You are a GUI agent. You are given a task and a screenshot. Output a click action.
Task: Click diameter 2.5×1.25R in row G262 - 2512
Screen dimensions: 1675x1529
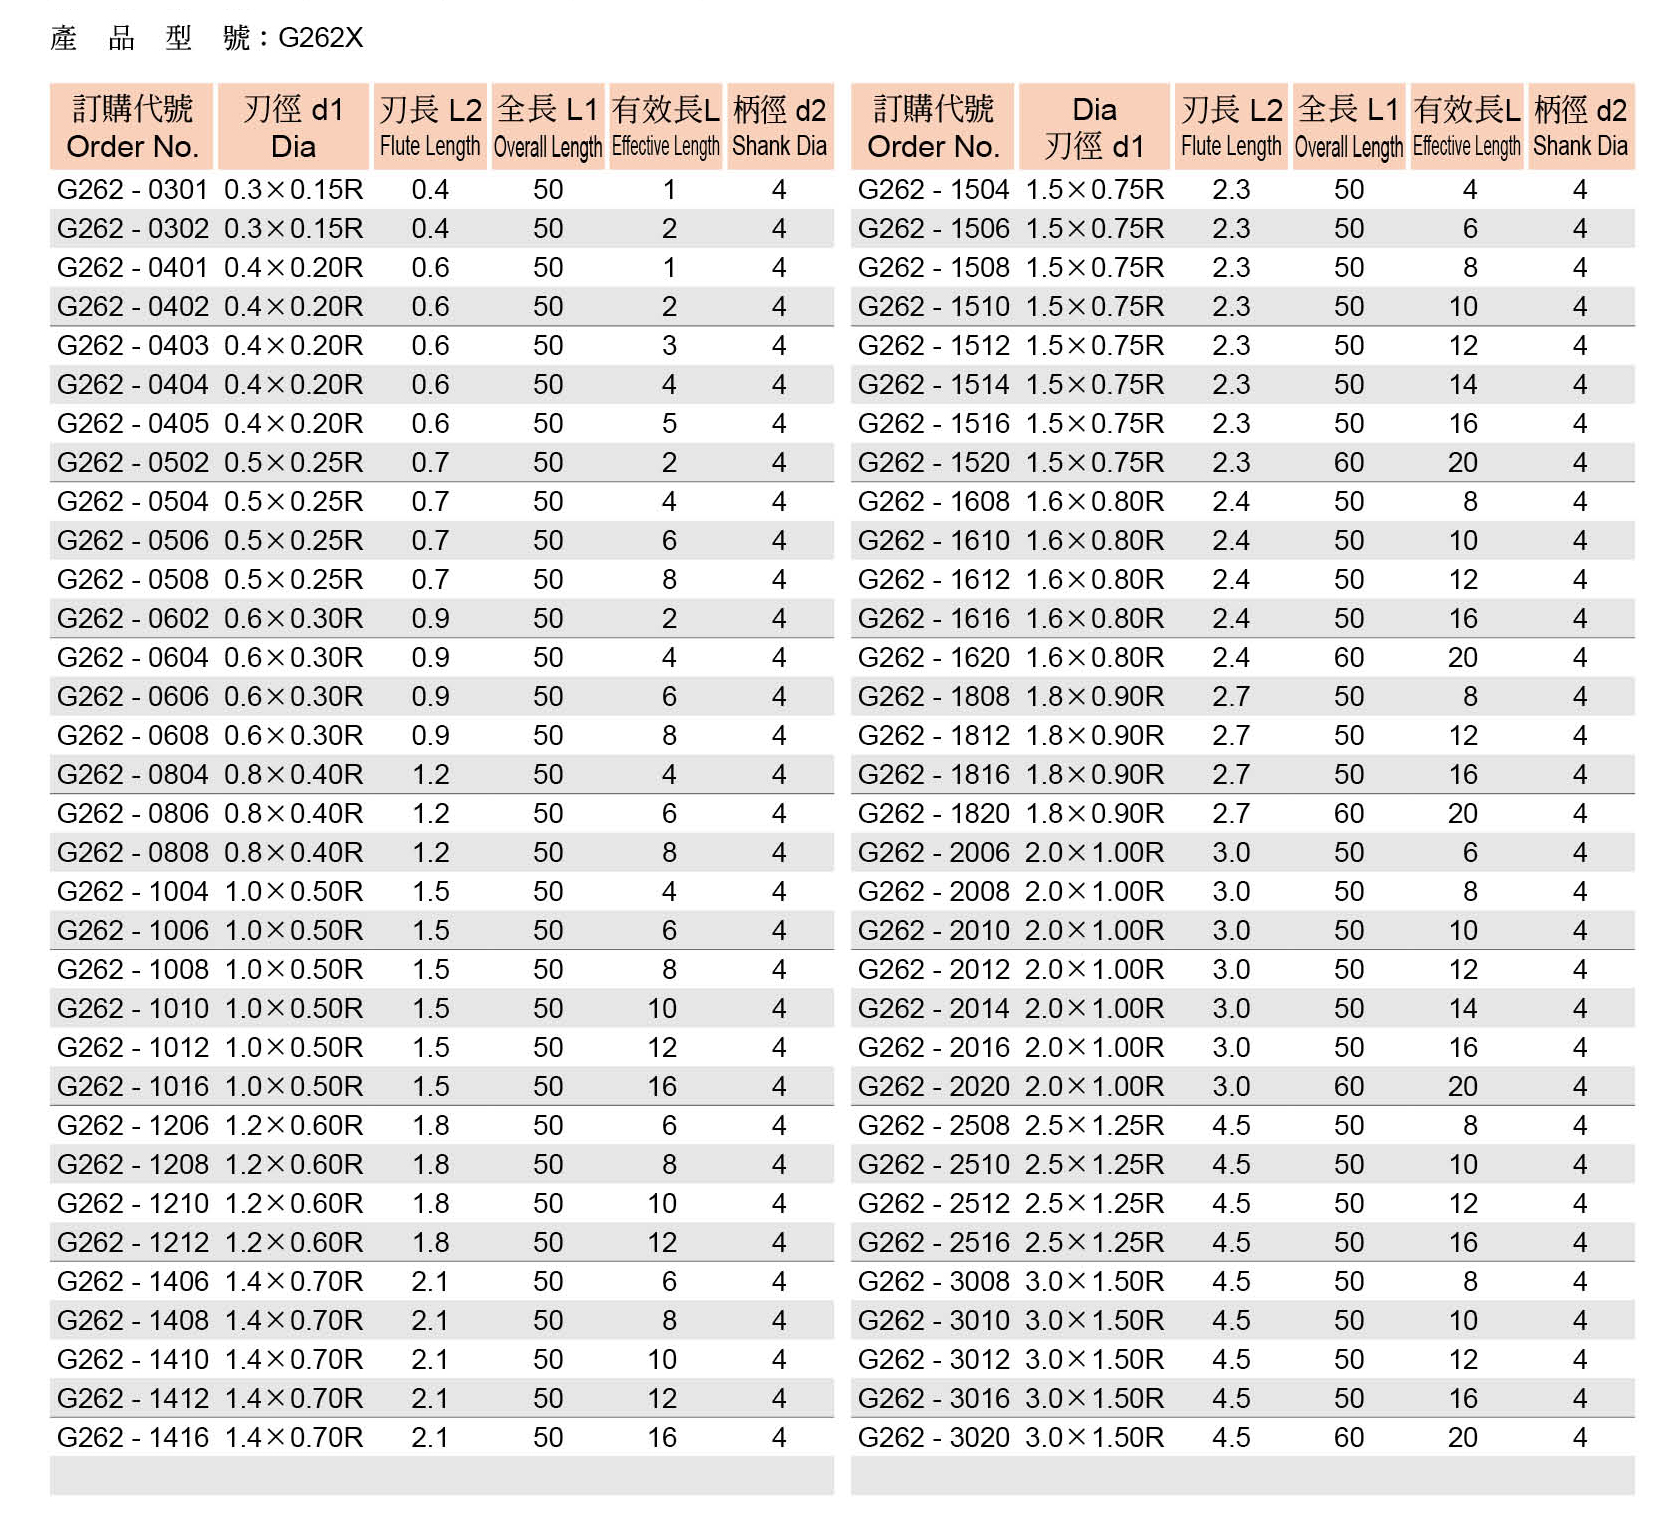point(1095,1204)
